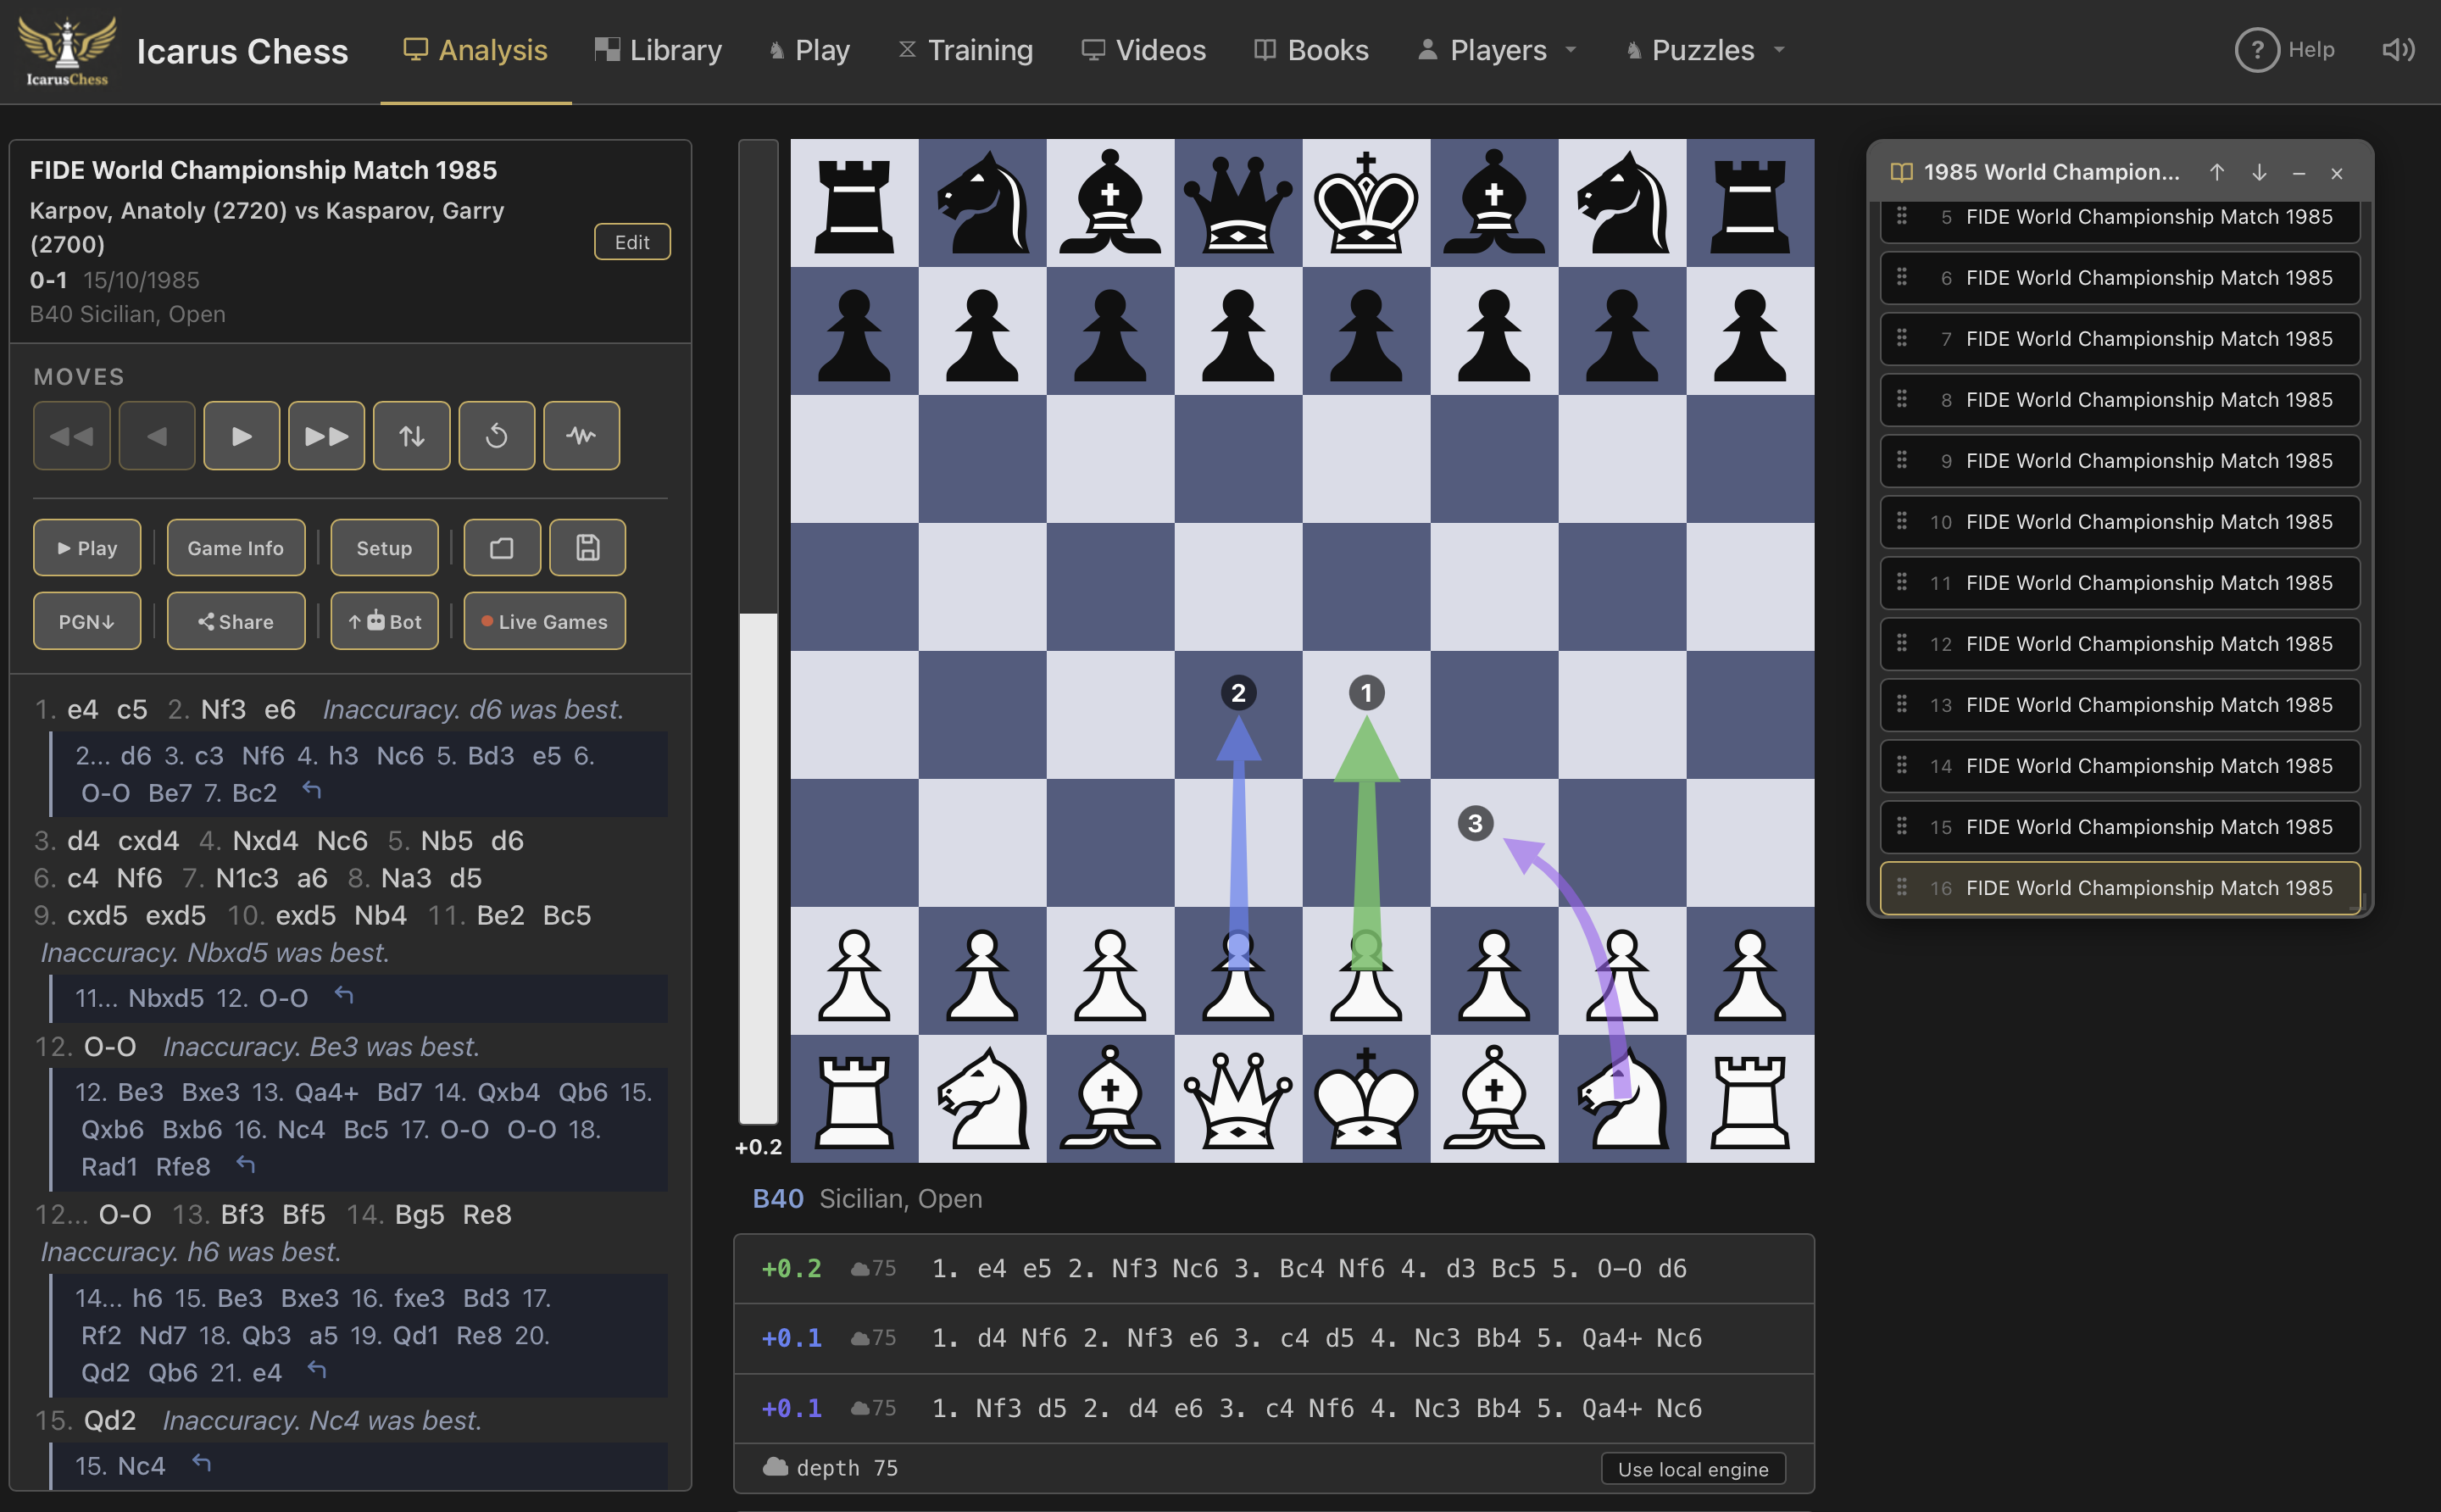The width and height of the screenshot is (2441, 1512).
Task: Click drag handle icon of game 12
Action: point(1902,643)
